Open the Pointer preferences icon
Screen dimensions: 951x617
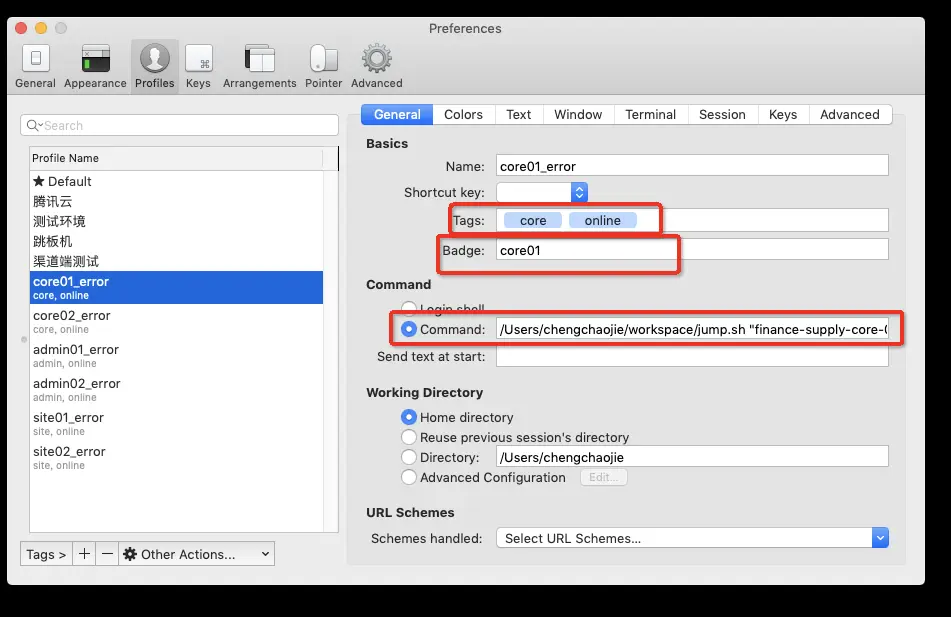pos(323,66)
